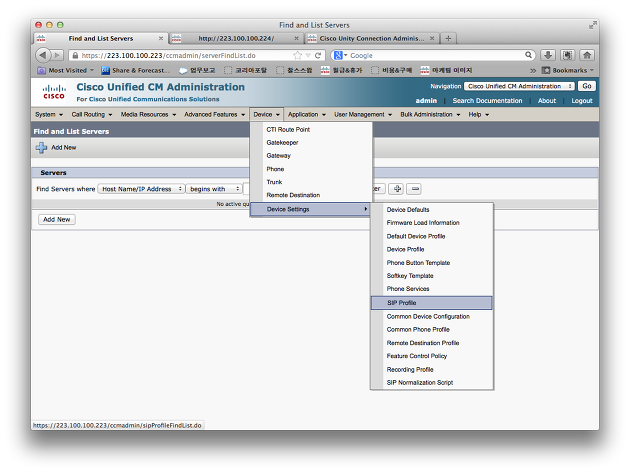Open the Host Name/IP Address dropdown

(141, 189)
